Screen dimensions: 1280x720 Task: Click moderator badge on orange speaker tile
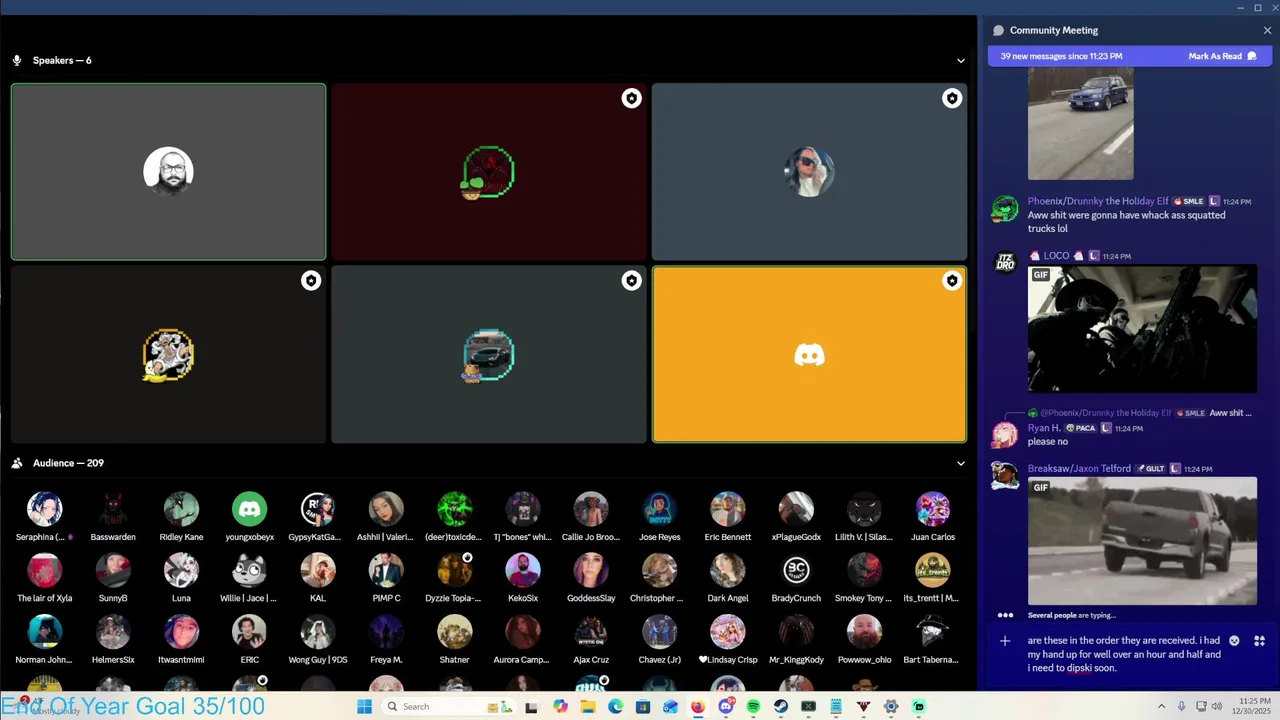click(952, 281)
